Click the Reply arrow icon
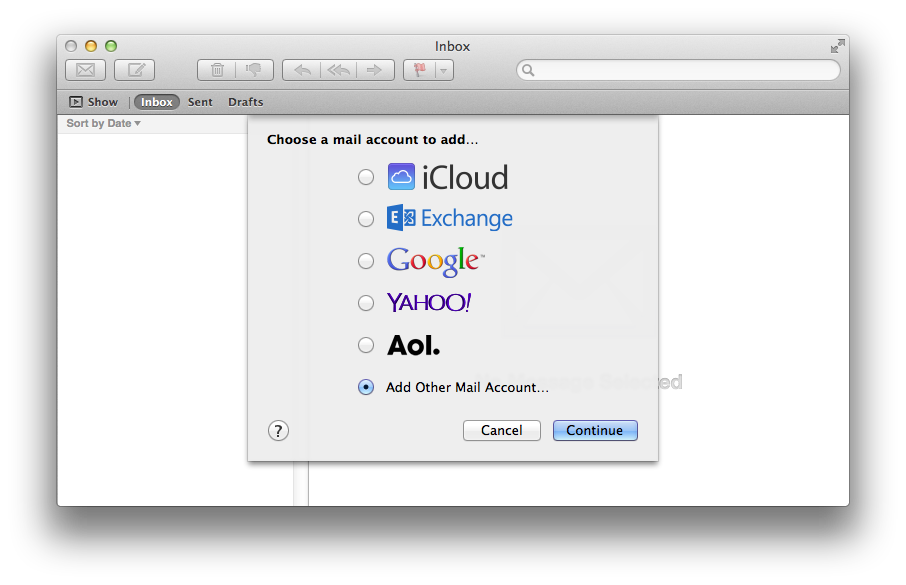This screenshot has width=906, height=585. tap(302, 70)
